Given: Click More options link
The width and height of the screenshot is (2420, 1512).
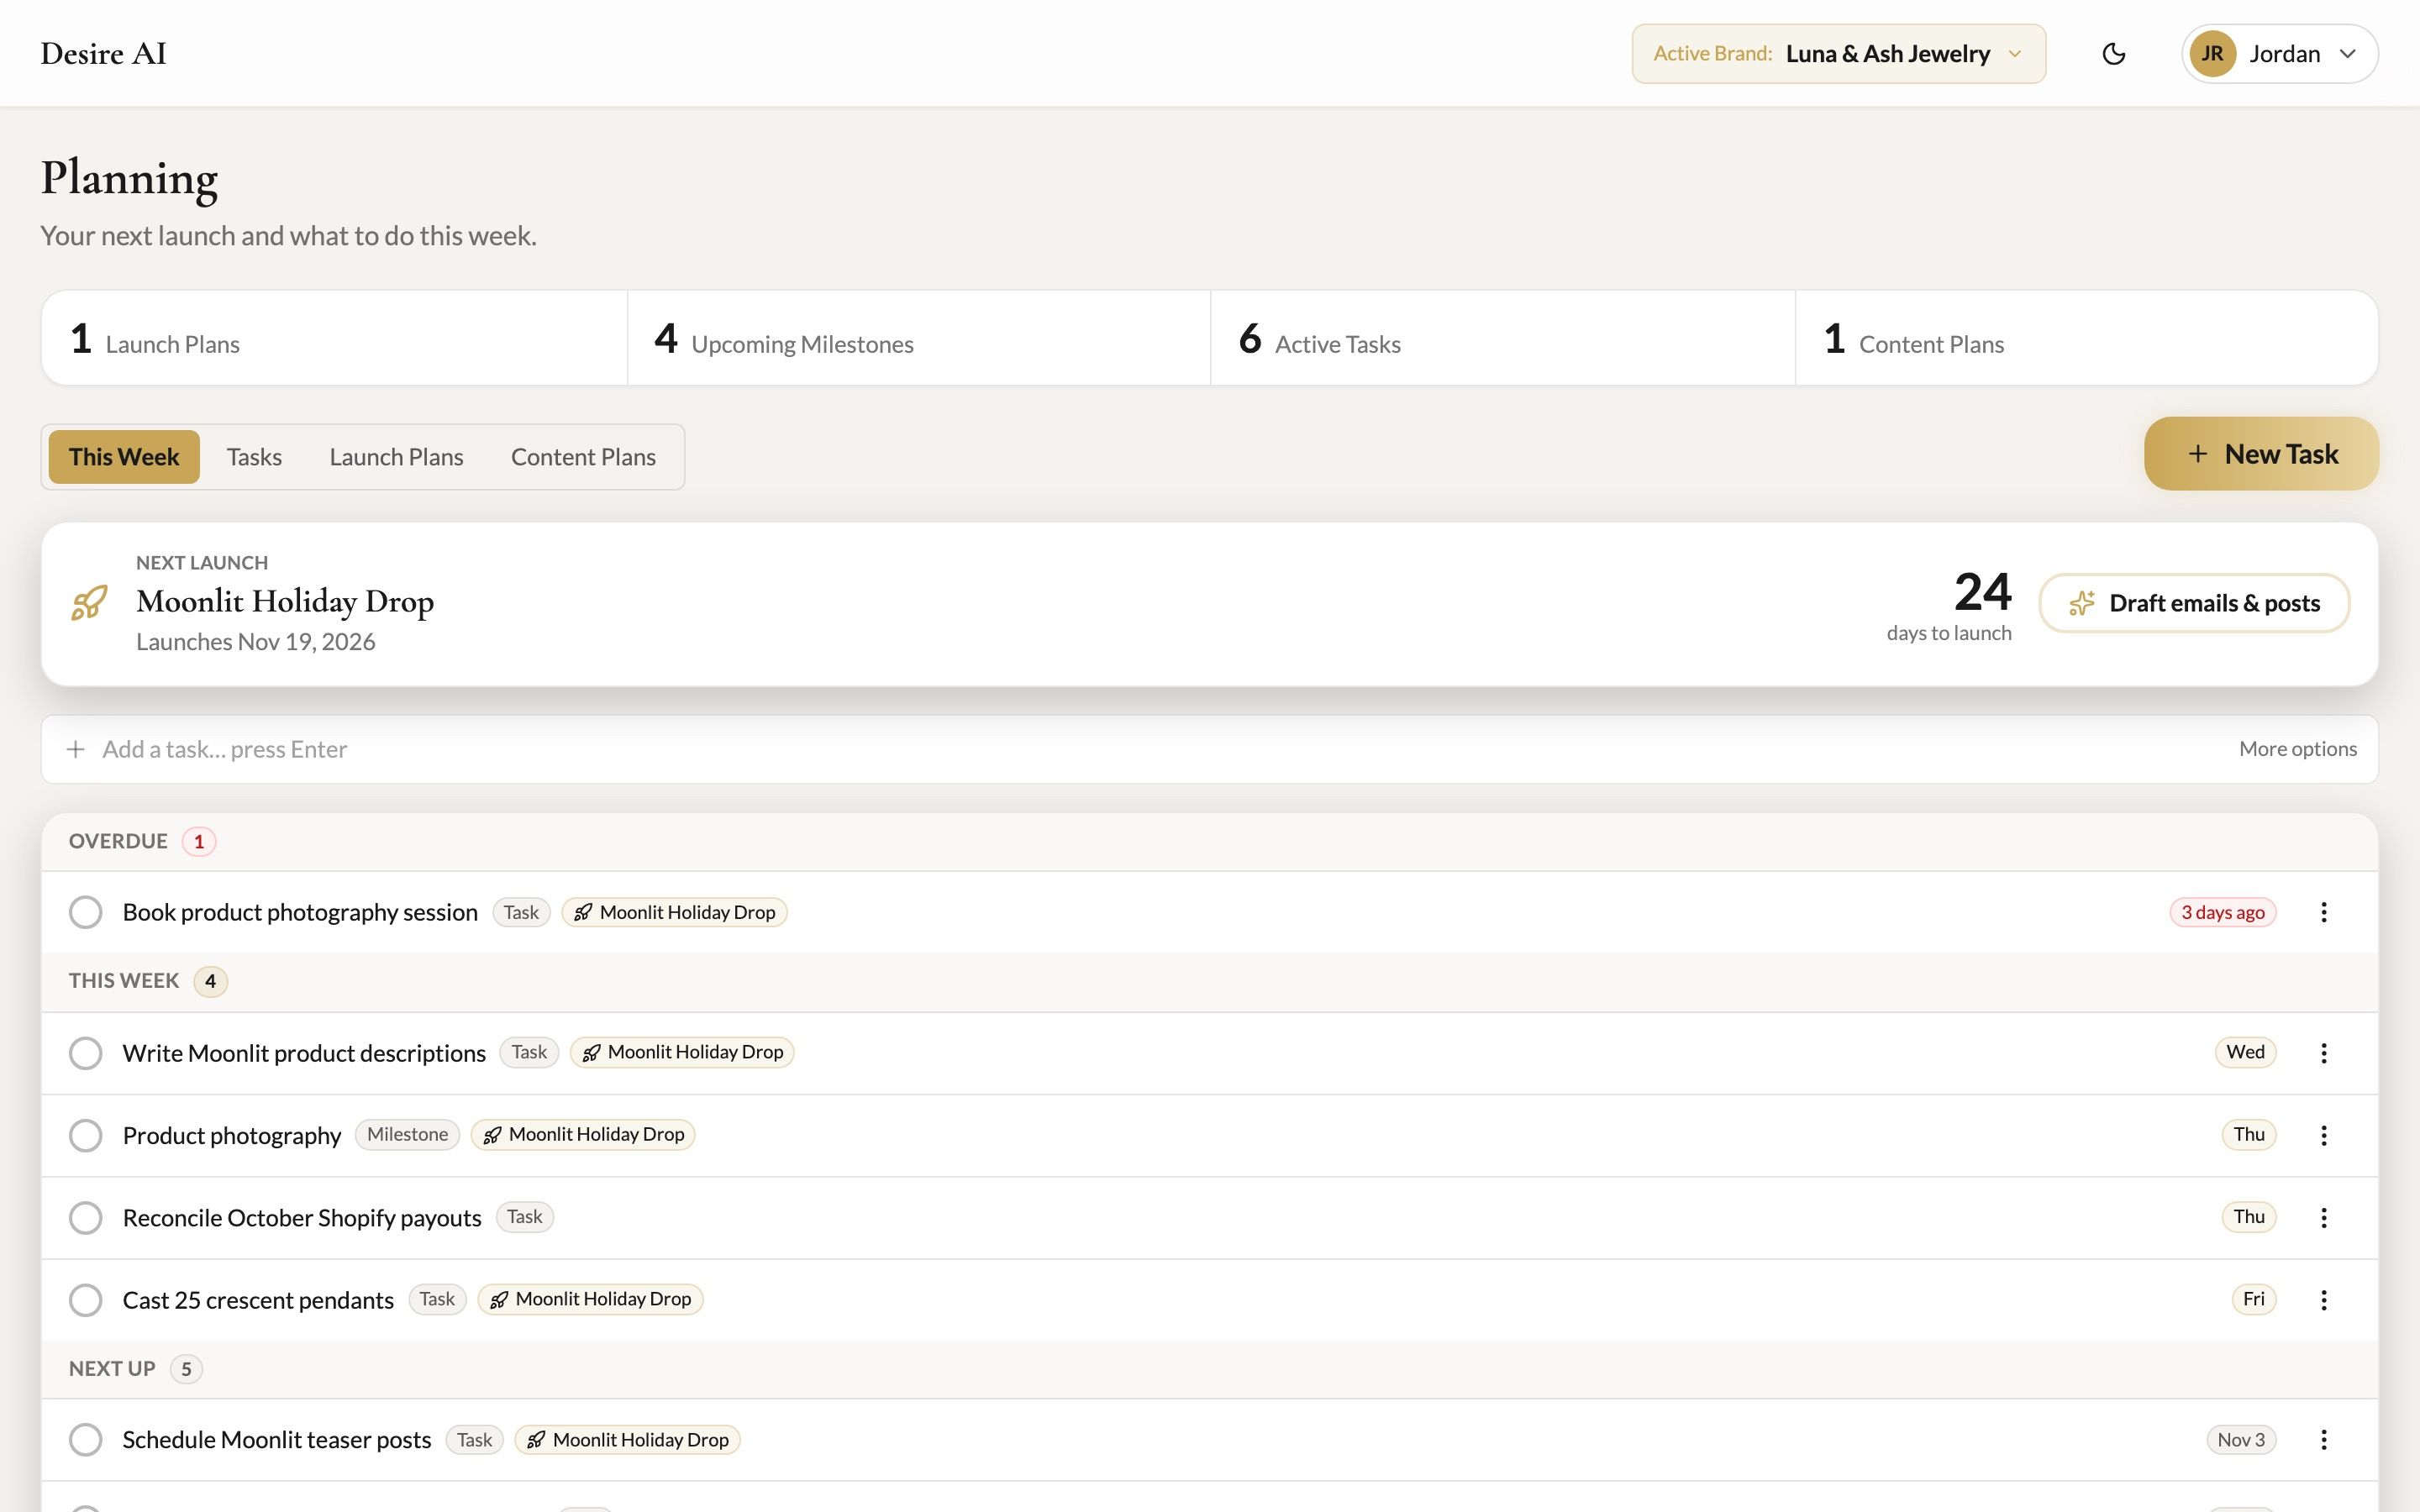Looking at the screenshot, I should click(x=2297, y=749).
